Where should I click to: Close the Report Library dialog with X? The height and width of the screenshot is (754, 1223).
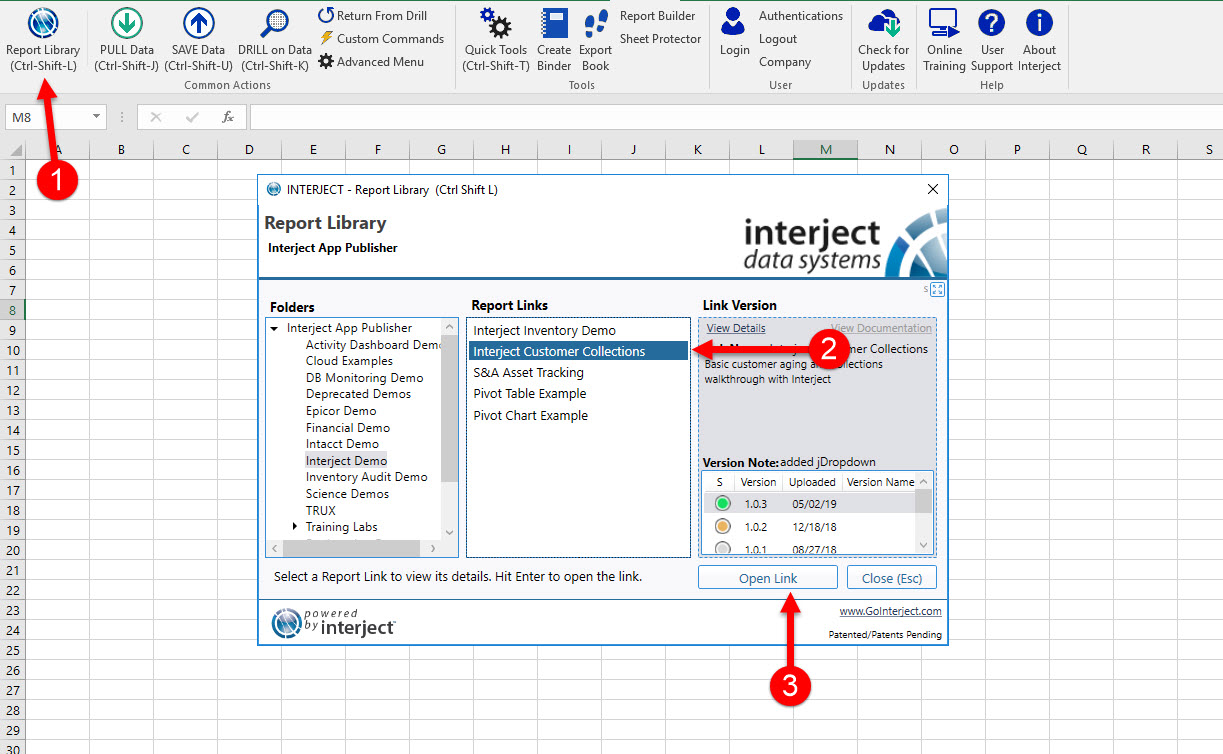[933, 189]
